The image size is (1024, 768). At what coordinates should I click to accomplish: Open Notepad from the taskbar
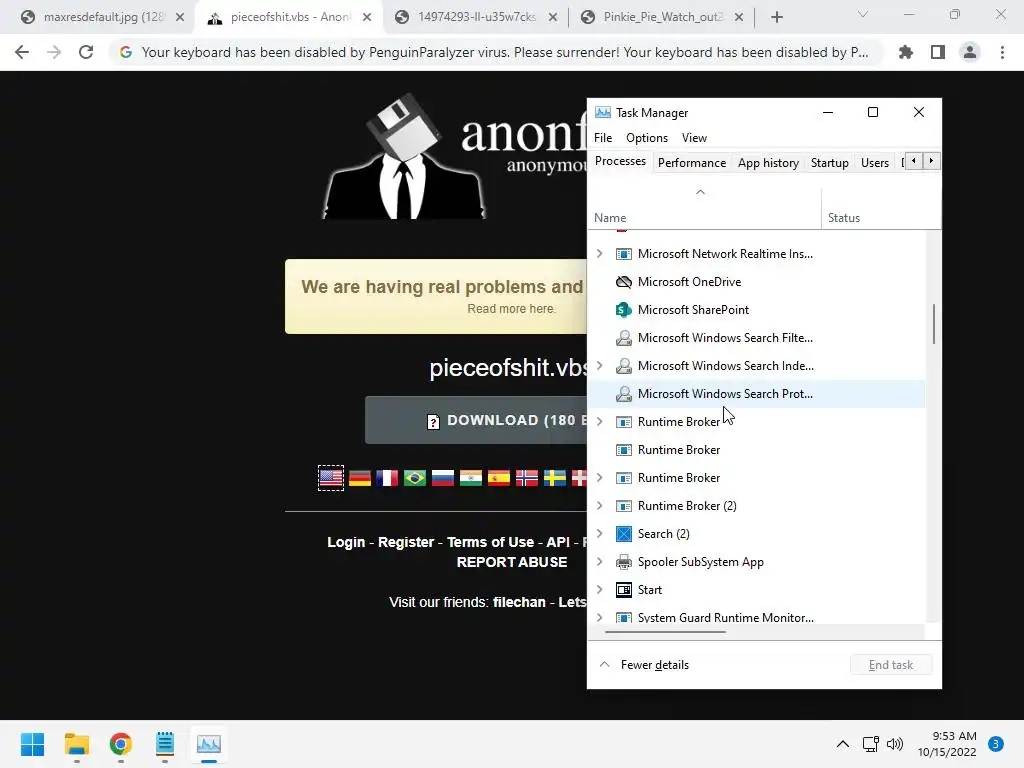tap(165, 744)
